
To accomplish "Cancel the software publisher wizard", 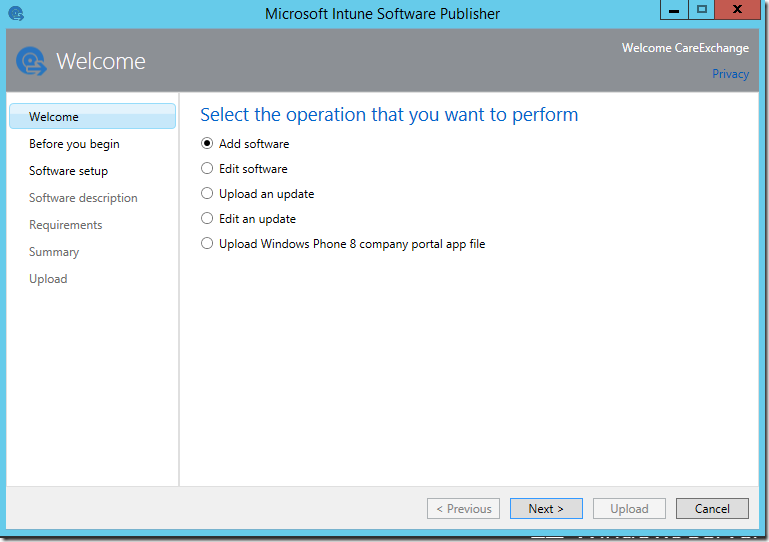I will click(x=712, y=509).
